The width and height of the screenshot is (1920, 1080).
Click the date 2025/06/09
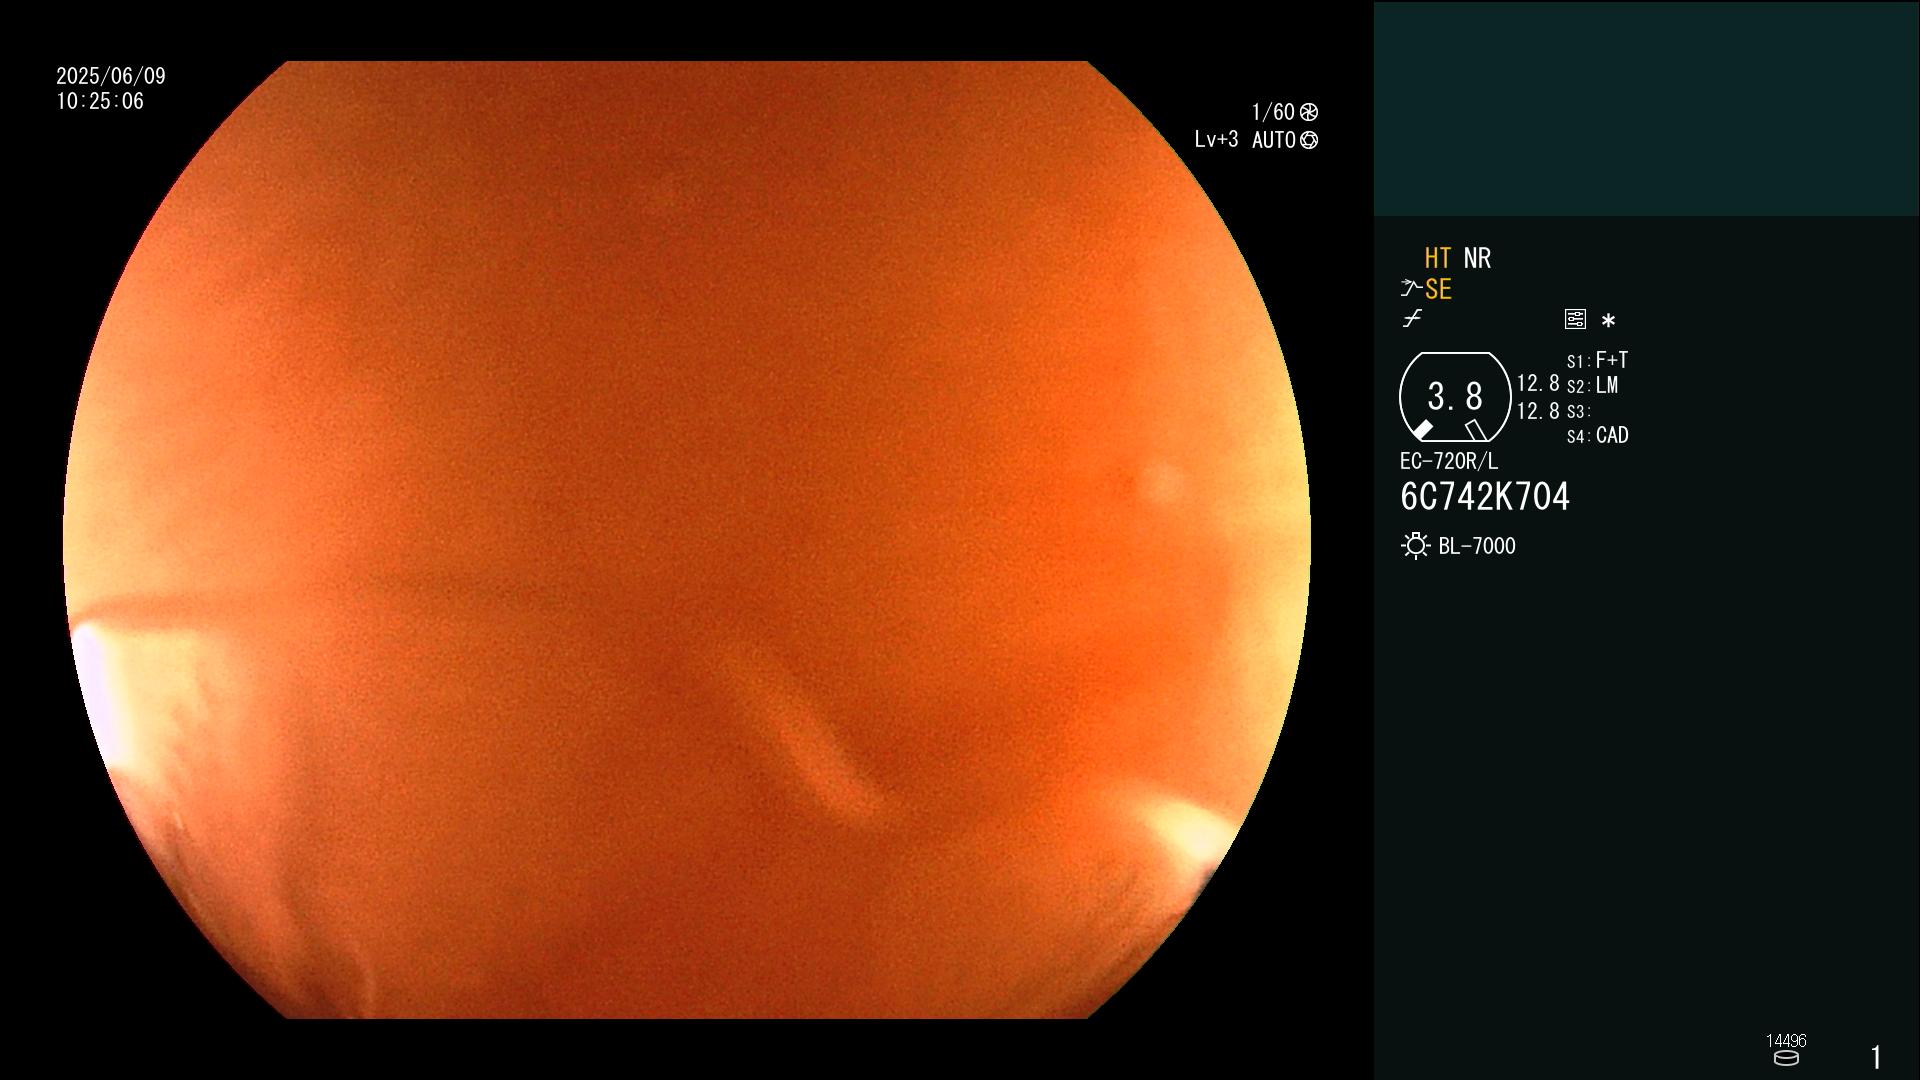point(111,76)
